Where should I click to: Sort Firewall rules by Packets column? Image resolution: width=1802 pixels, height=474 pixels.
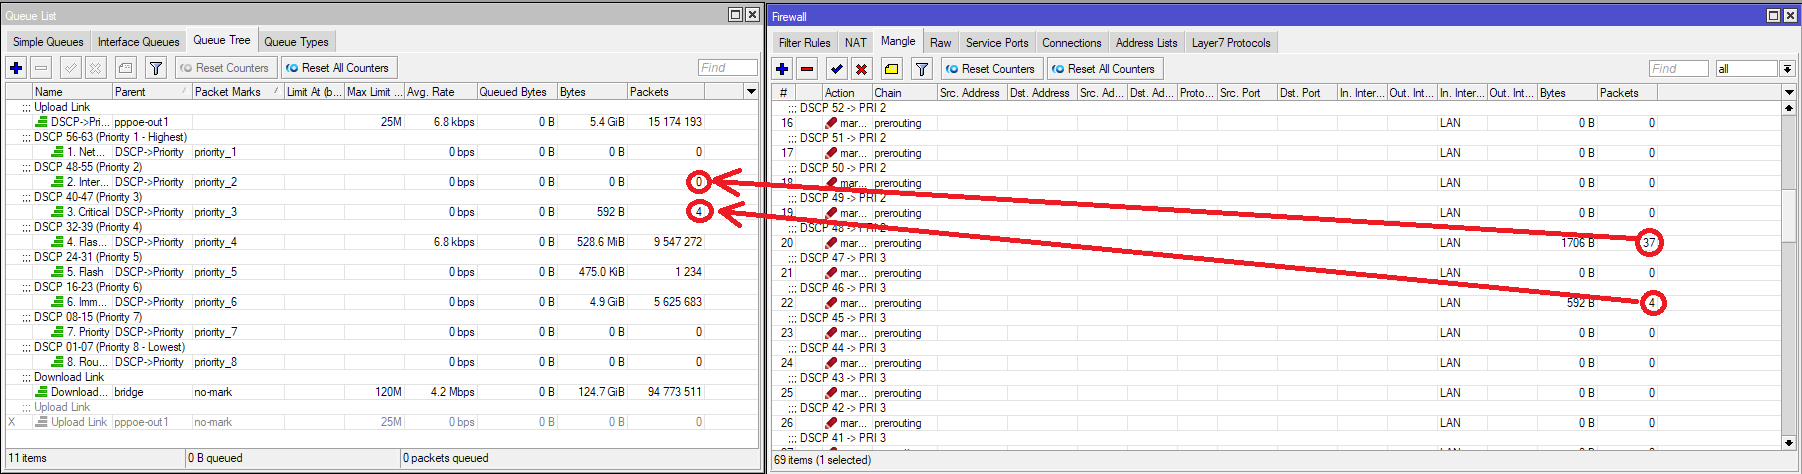point(1627,92)
